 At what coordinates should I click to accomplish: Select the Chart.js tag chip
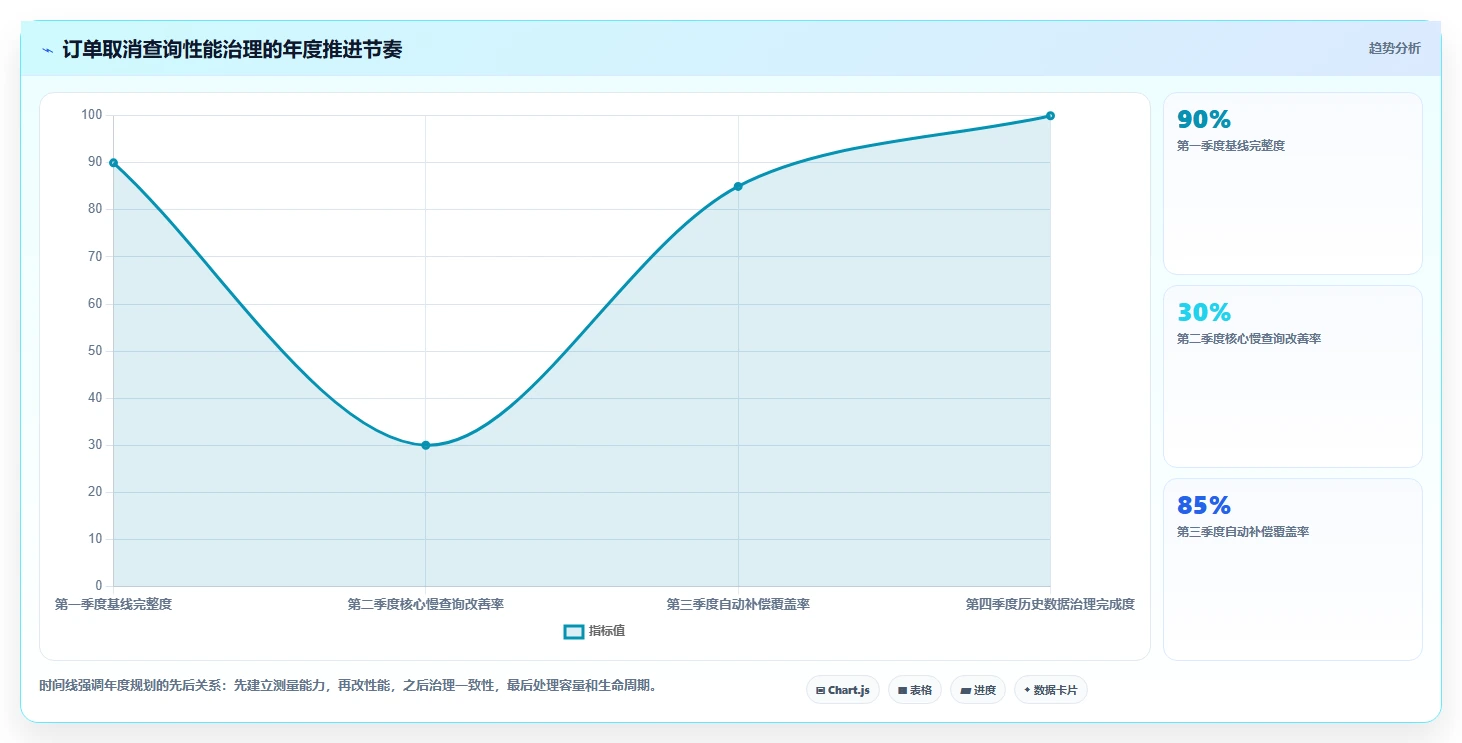point(842,690)
